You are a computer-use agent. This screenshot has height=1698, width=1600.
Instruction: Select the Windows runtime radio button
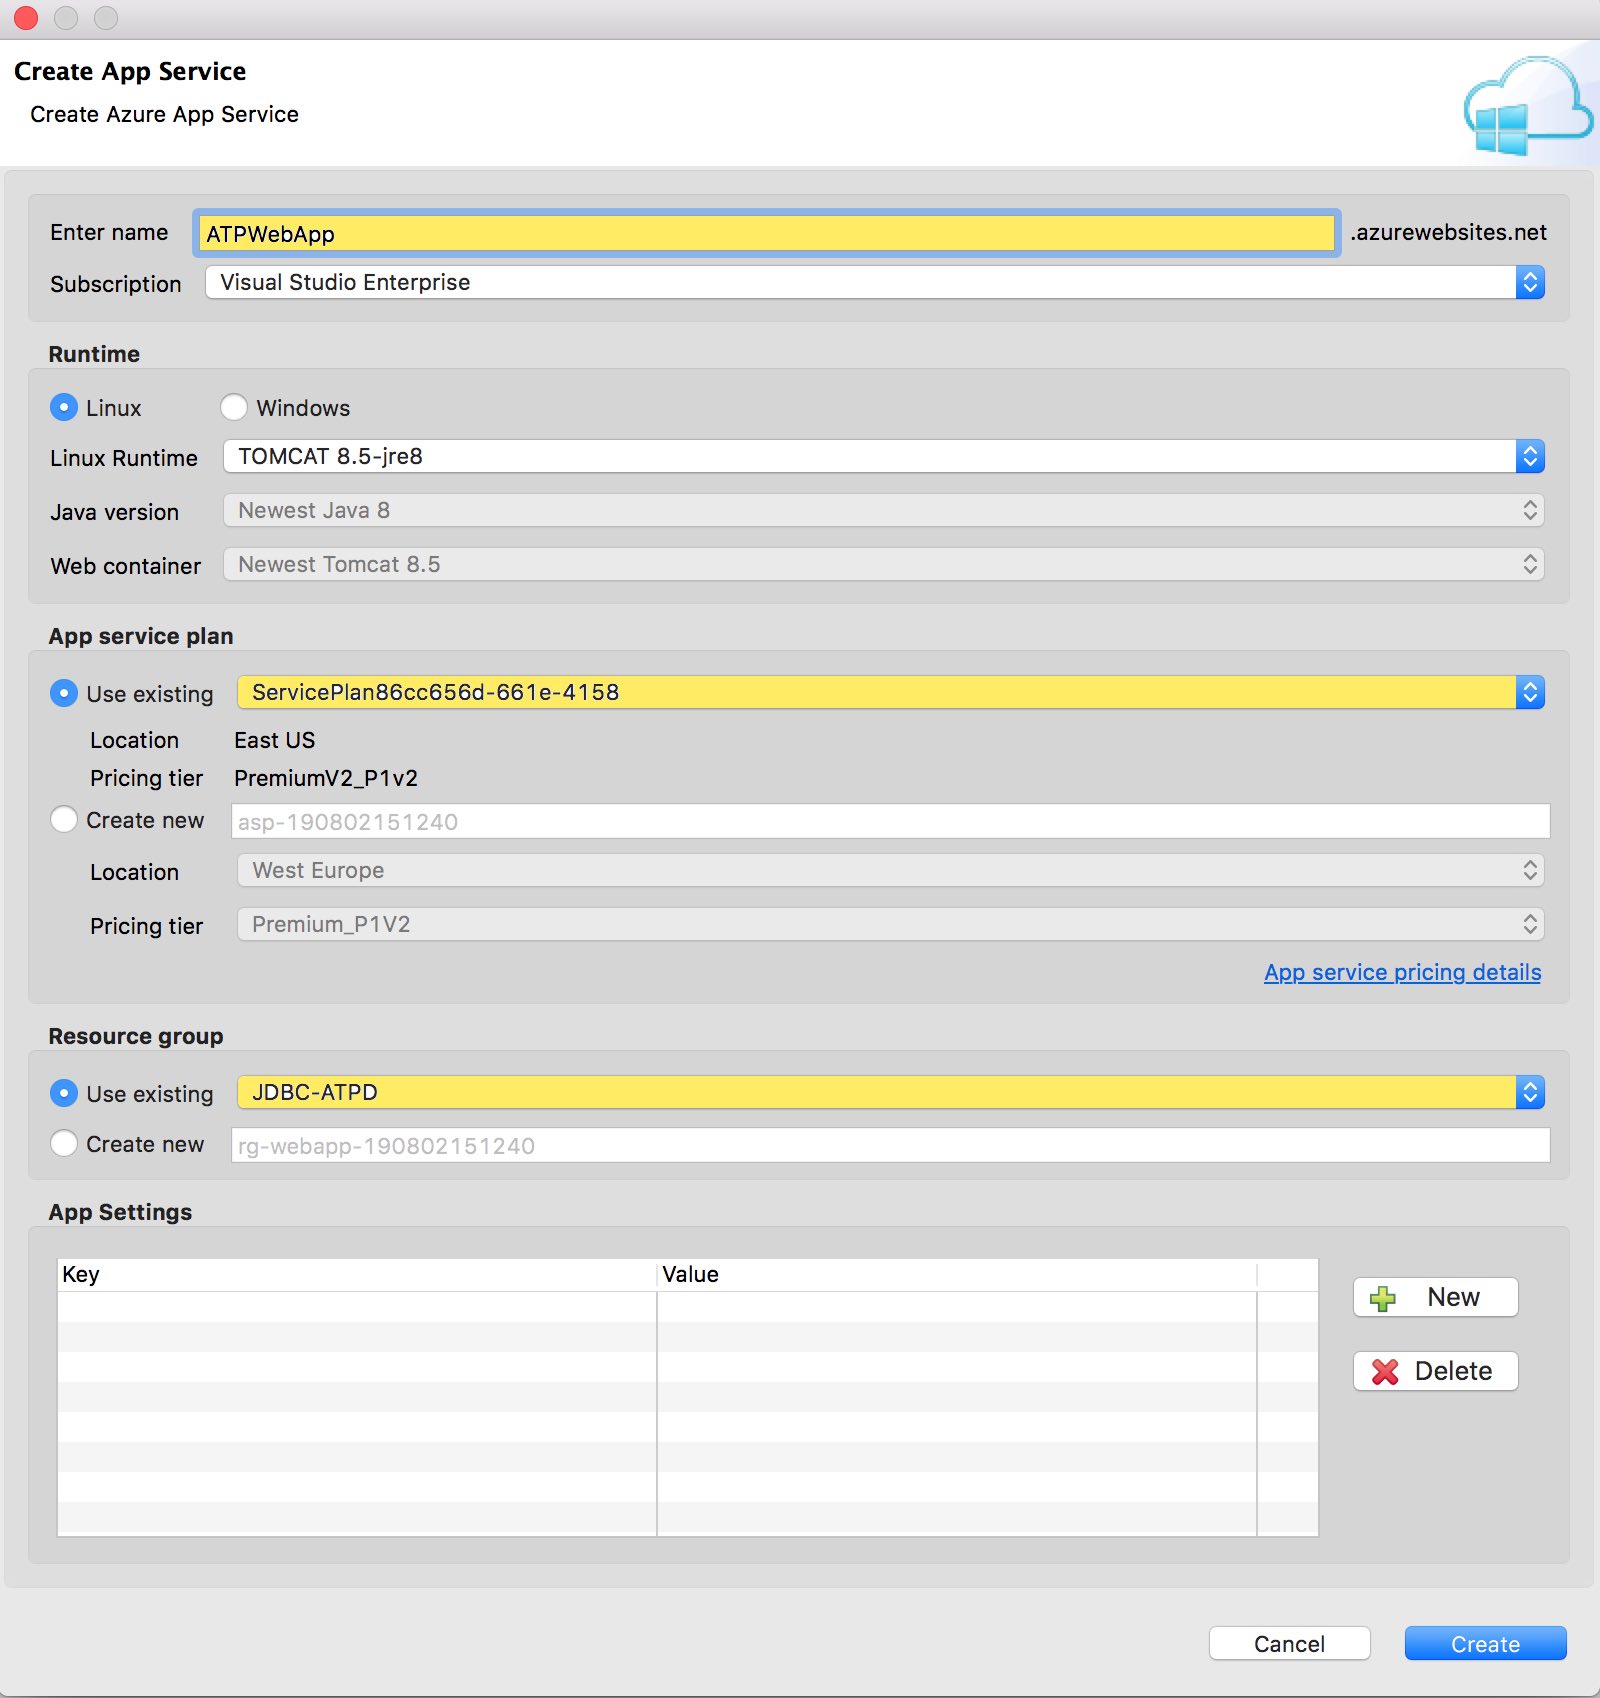[234, 407]
